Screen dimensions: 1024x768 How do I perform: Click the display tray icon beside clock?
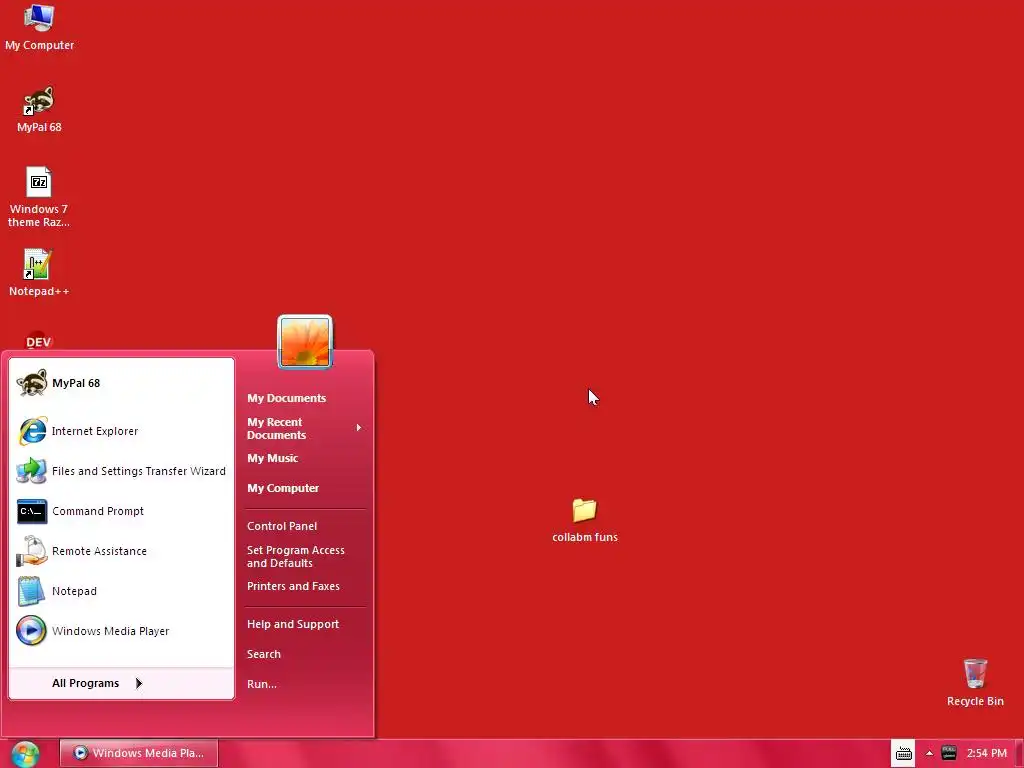coord(949,753)
